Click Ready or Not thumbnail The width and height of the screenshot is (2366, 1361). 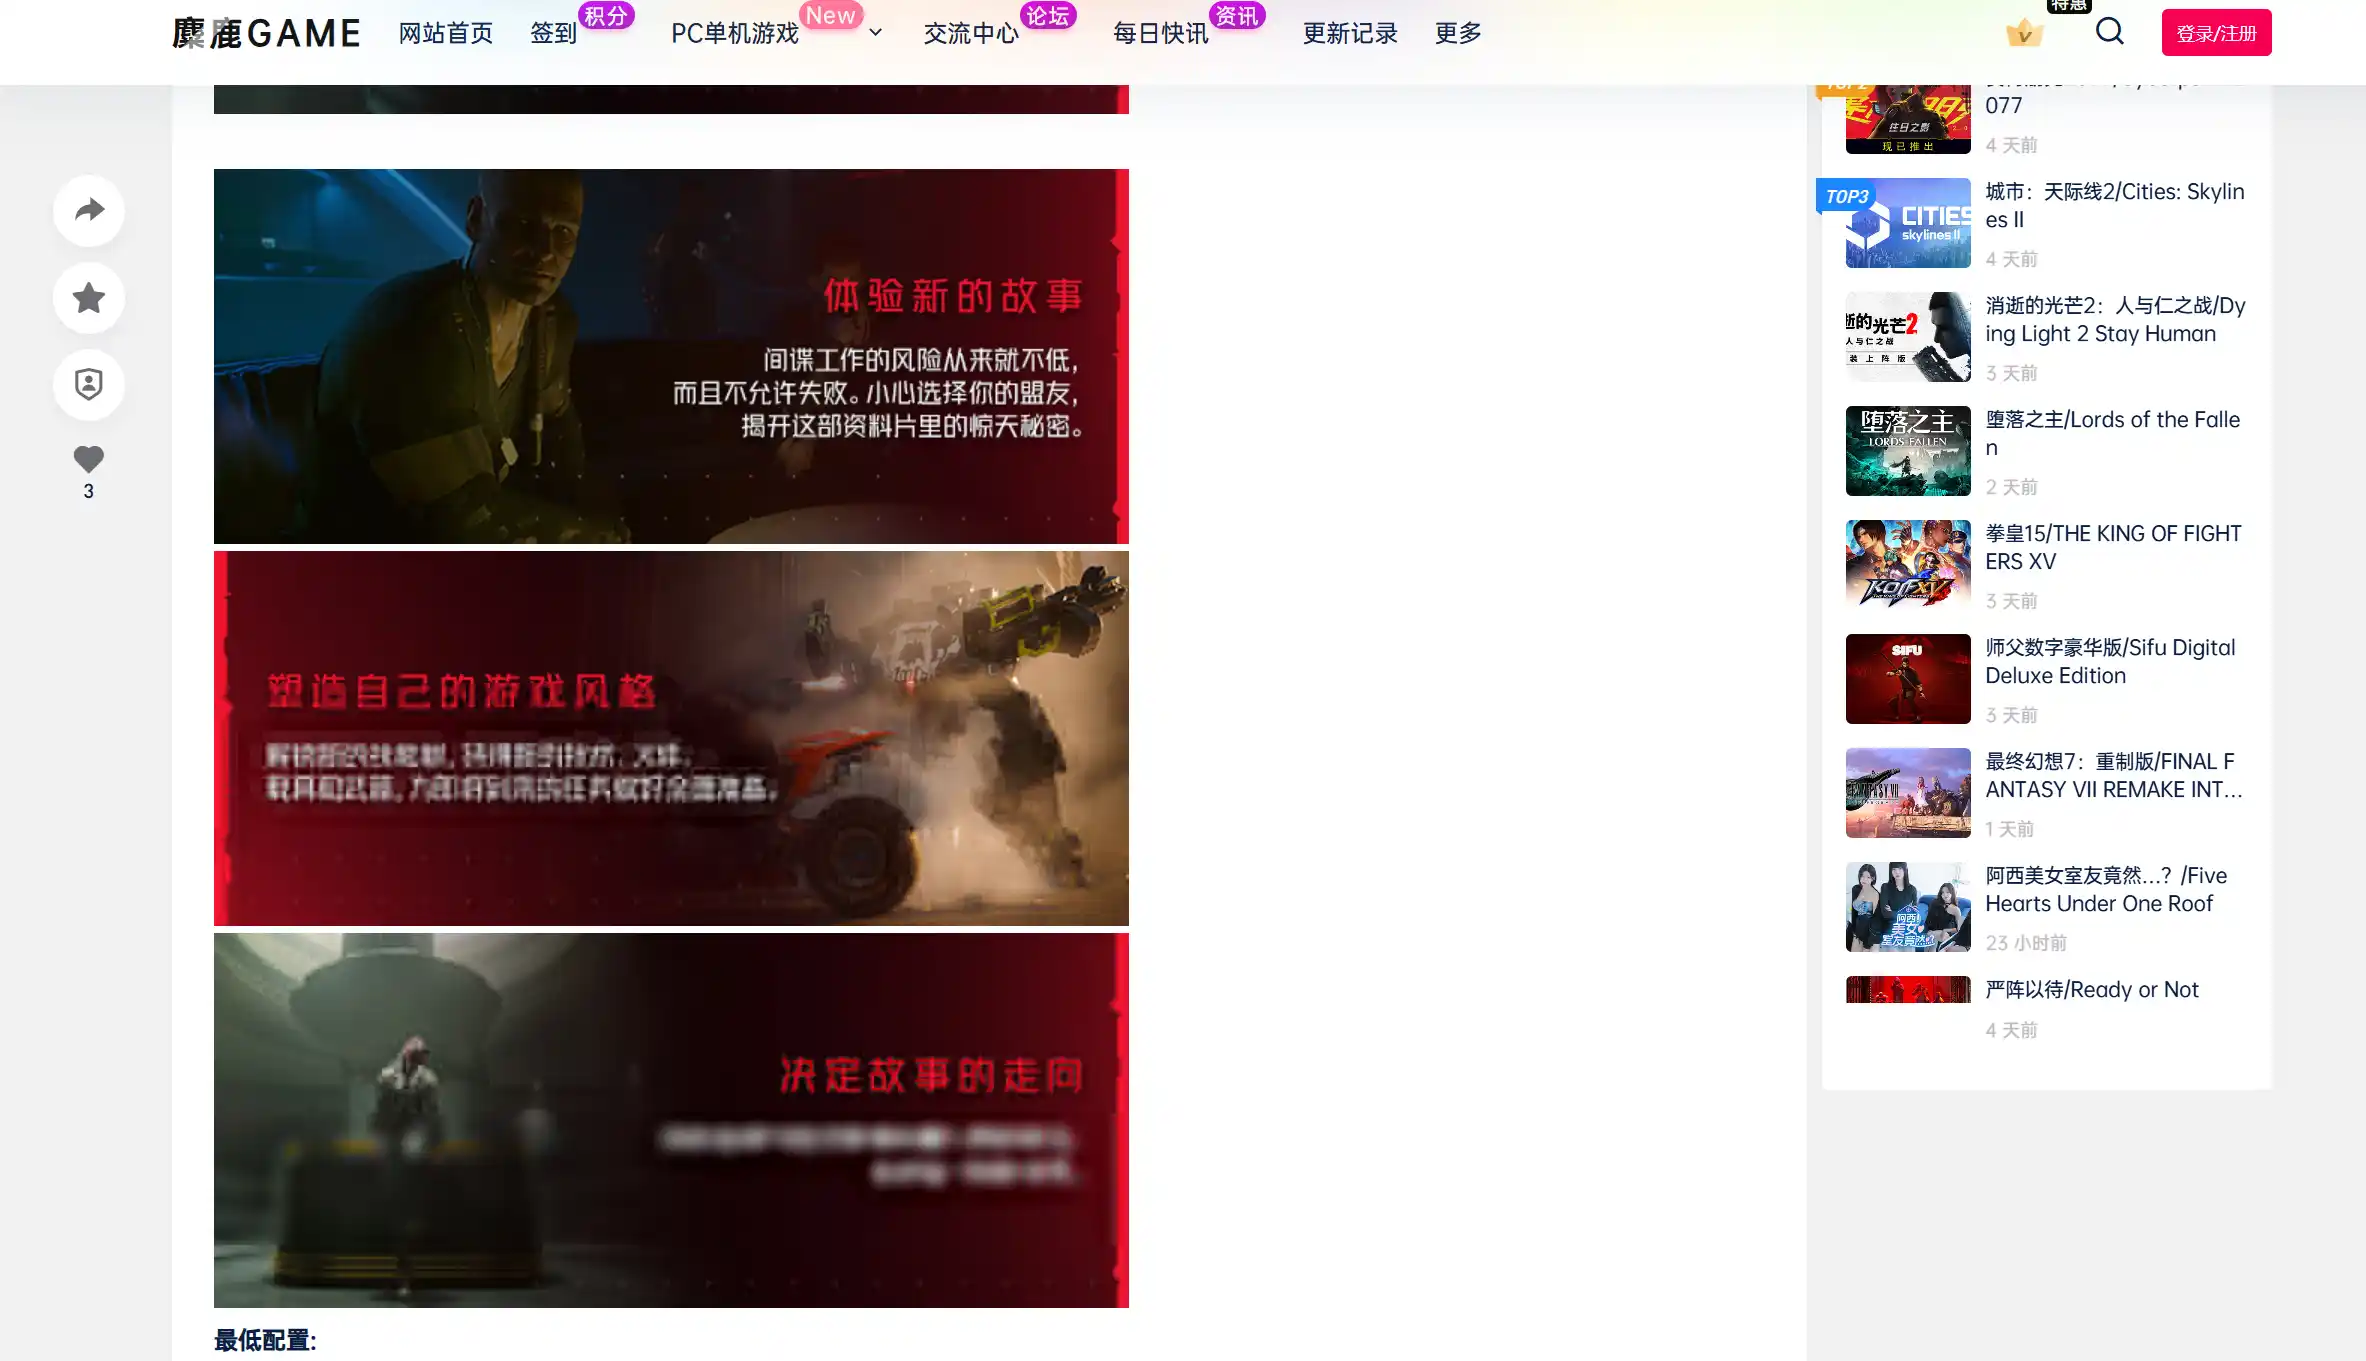tap(1908, 989)
